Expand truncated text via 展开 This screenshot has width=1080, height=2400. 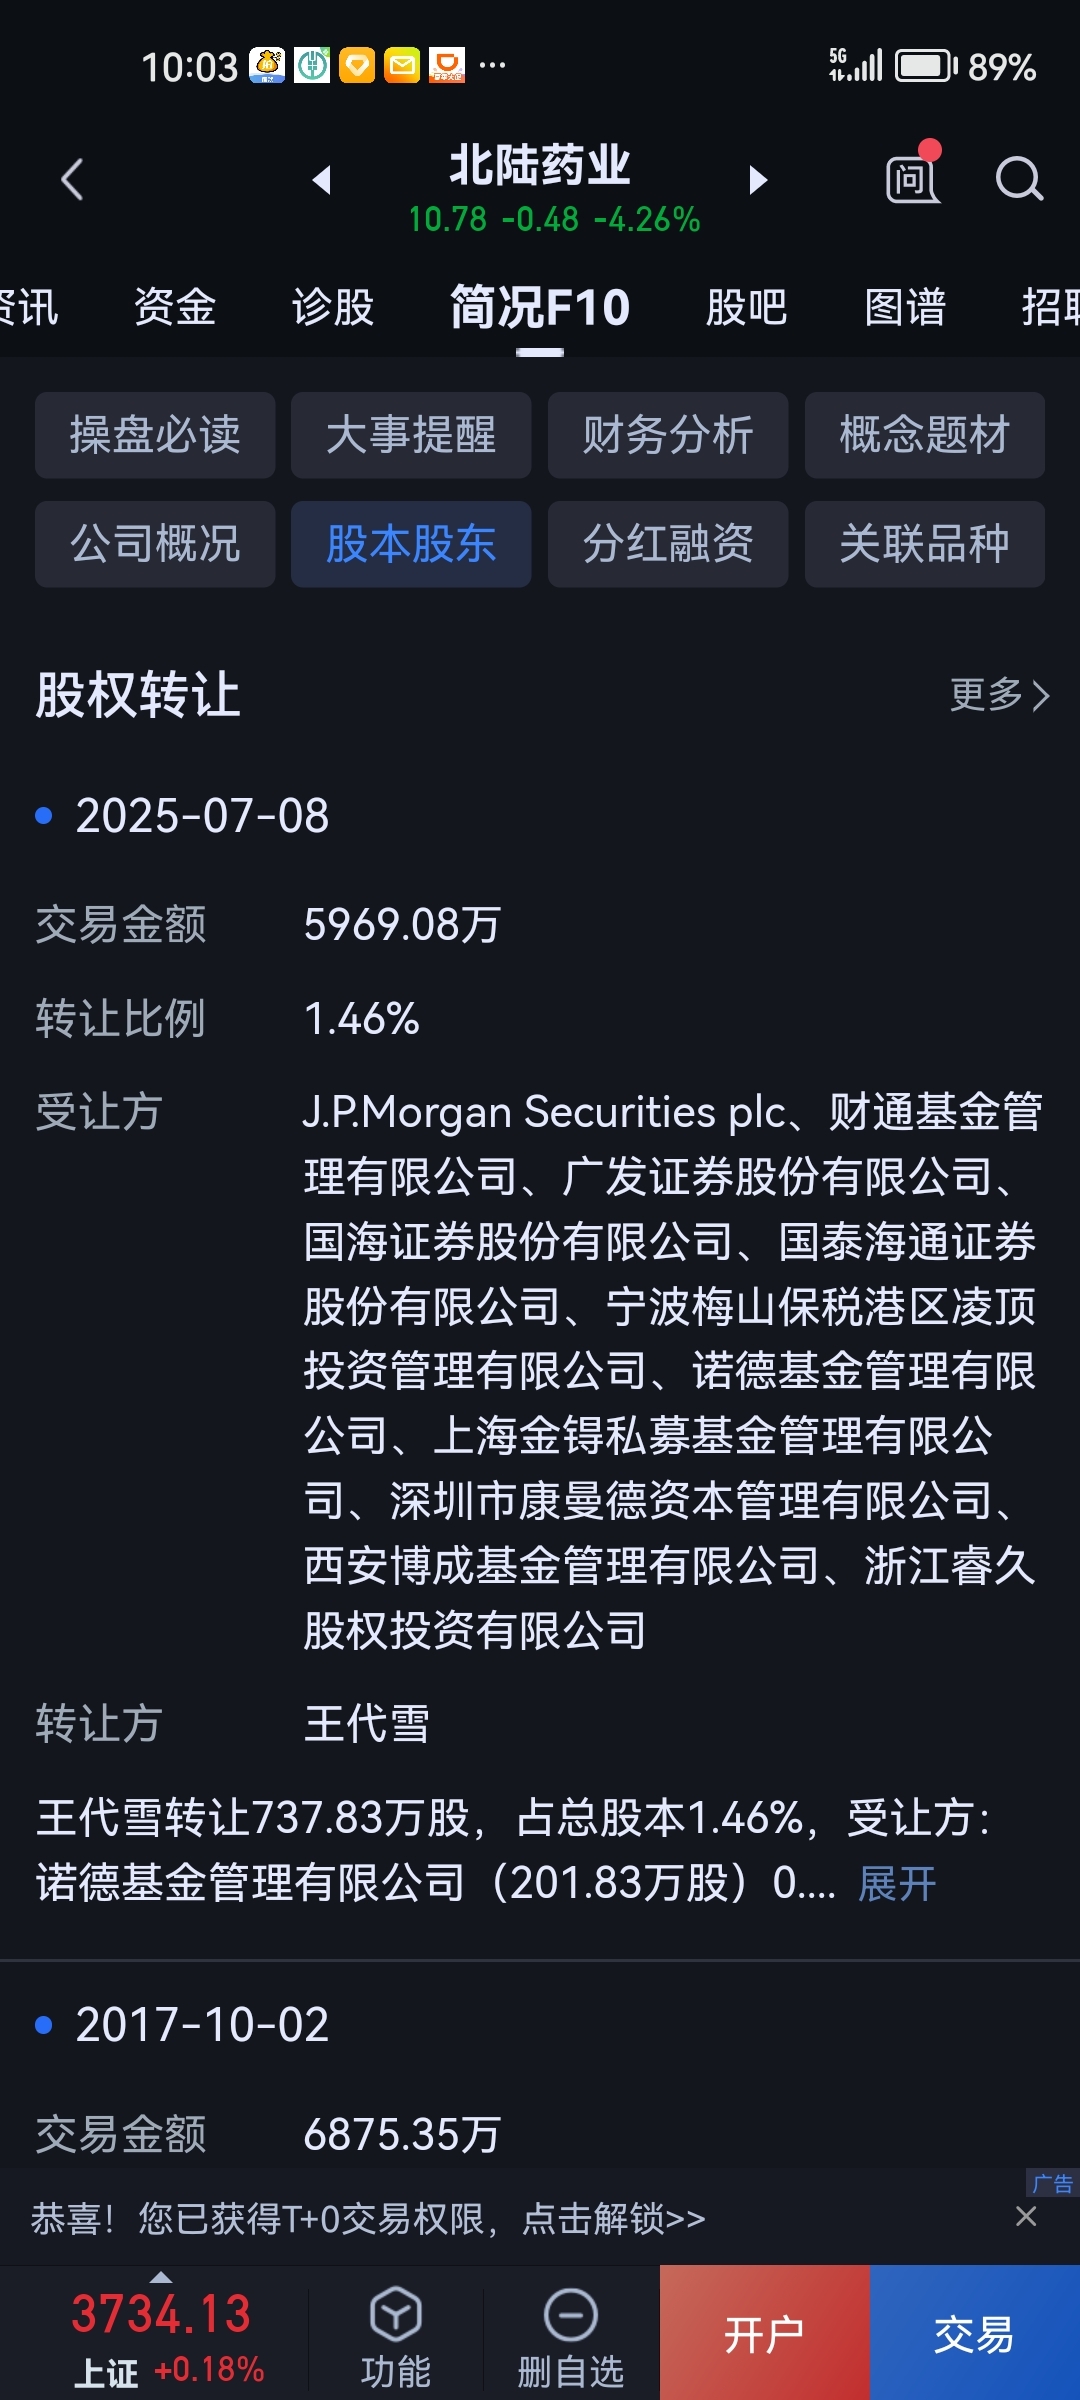coord(897,1884)
